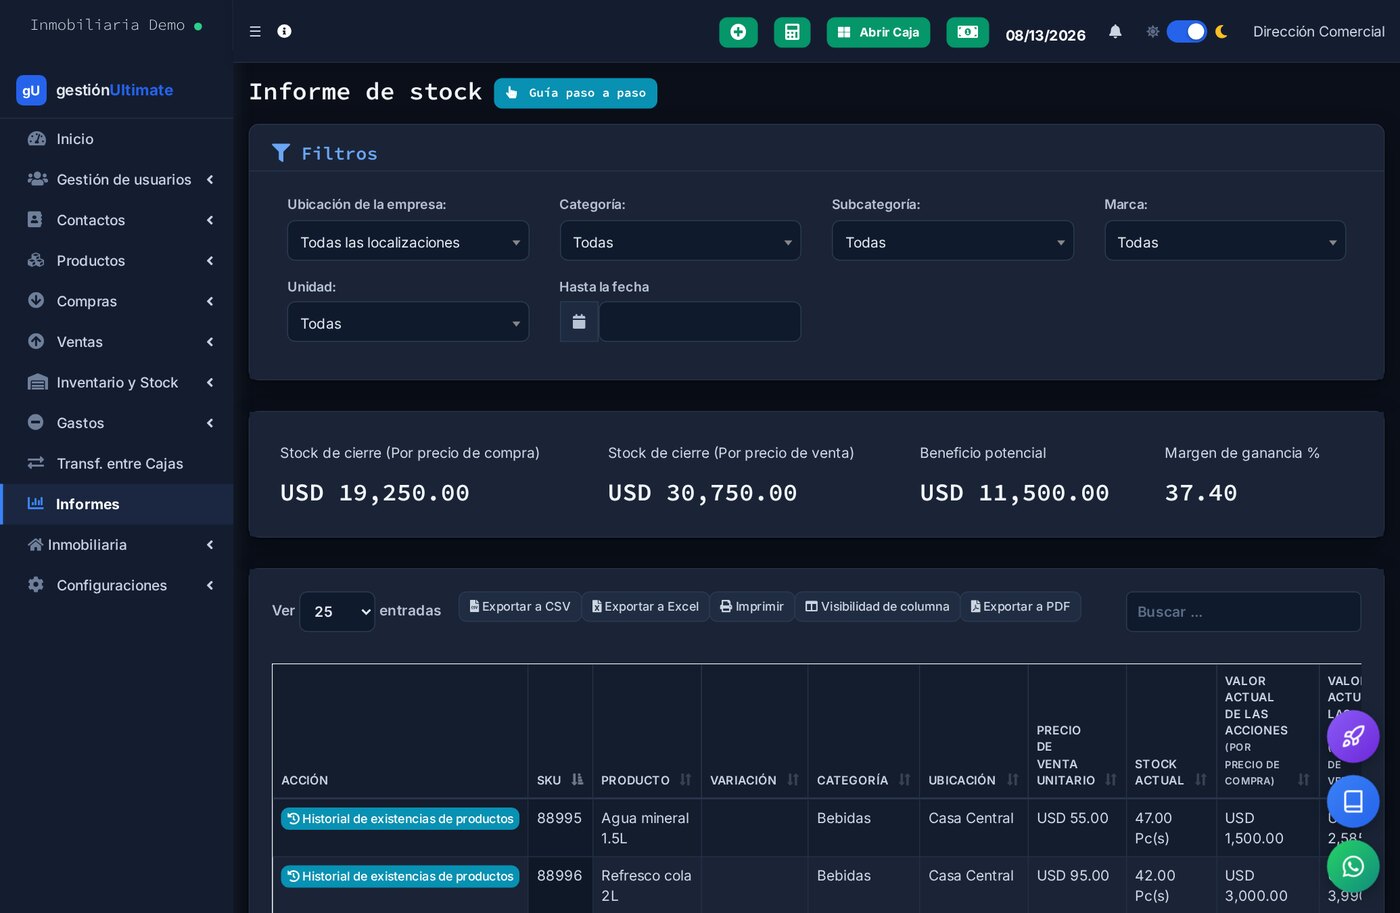Image resolution: width=1400 pixels, height=913 pixels.
Task: Export table to CSV
Action: tap(520, 607)
